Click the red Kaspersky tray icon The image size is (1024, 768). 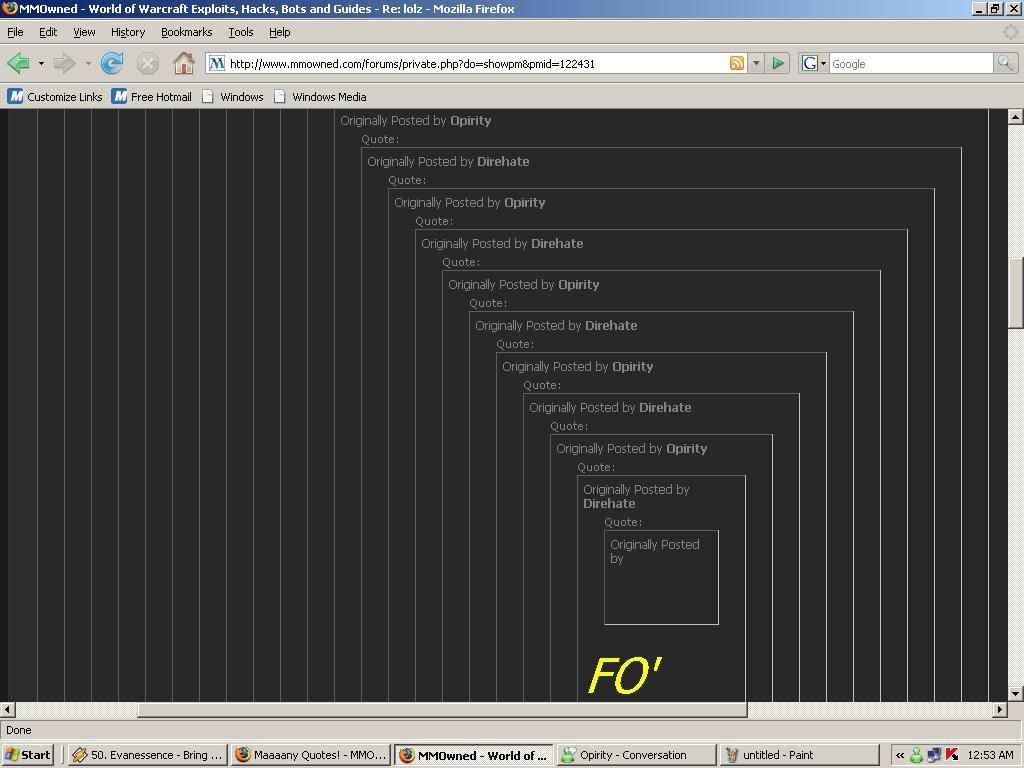point(952,756)
